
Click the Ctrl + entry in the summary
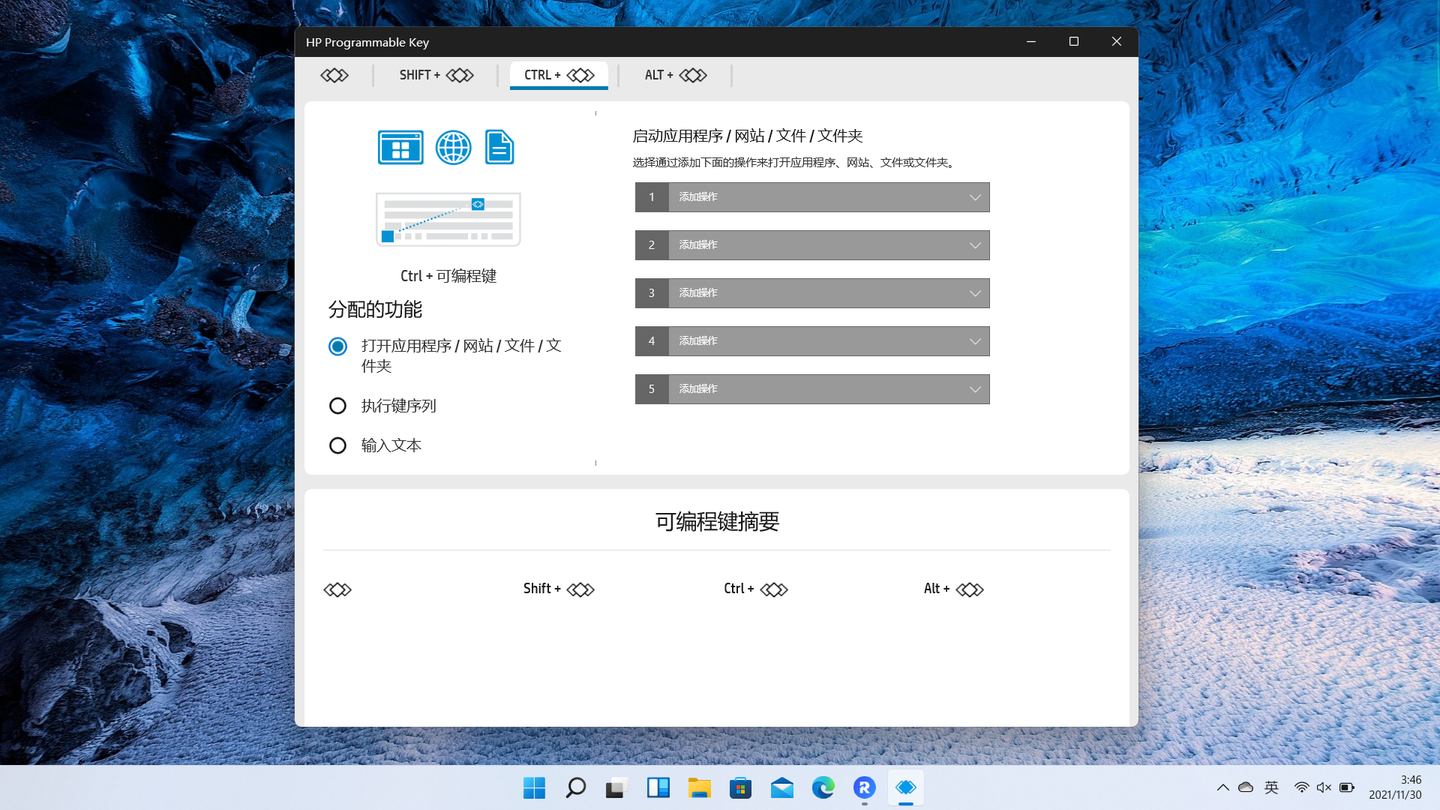point(756,589)
